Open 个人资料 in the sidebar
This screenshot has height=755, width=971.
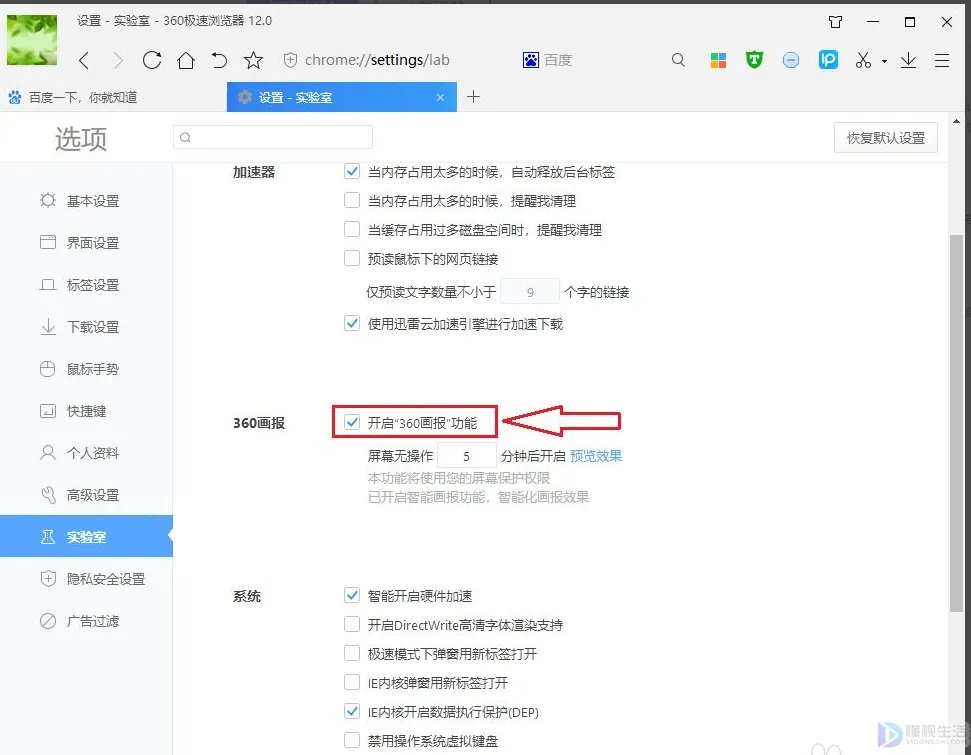[x=86, y=453]
